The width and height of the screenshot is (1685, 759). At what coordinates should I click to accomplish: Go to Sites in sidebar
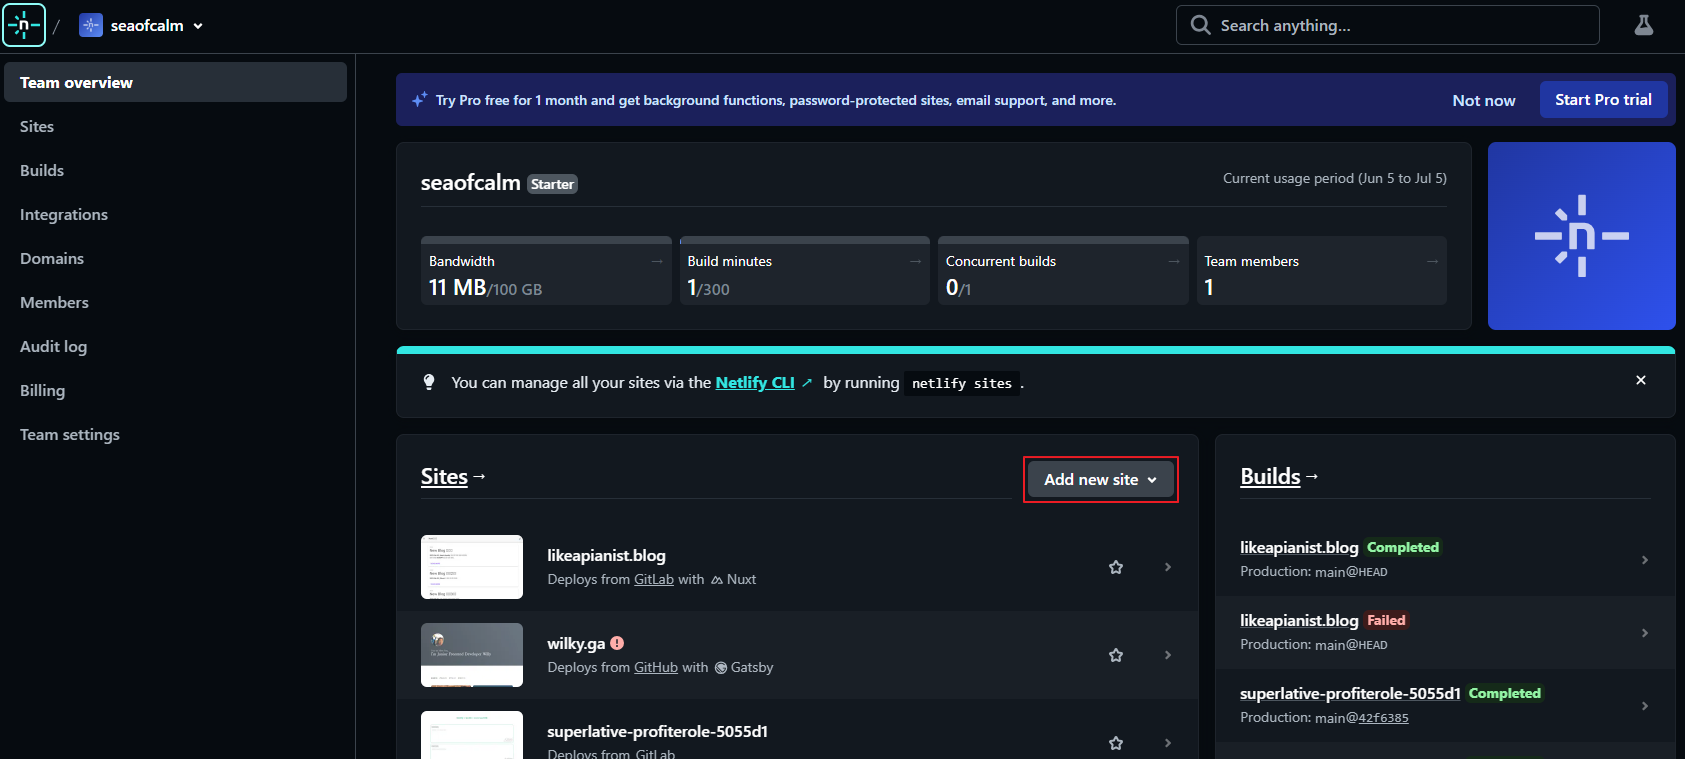(37, 126)
